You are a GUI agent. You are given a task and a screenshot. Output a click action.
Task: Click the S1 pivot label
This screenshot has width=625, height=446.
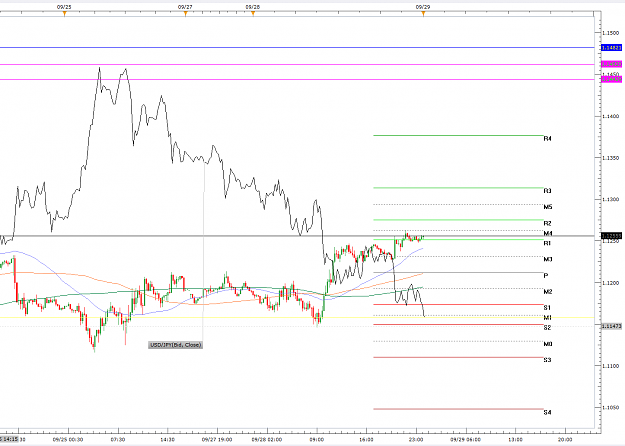click(x=547, y=308)
